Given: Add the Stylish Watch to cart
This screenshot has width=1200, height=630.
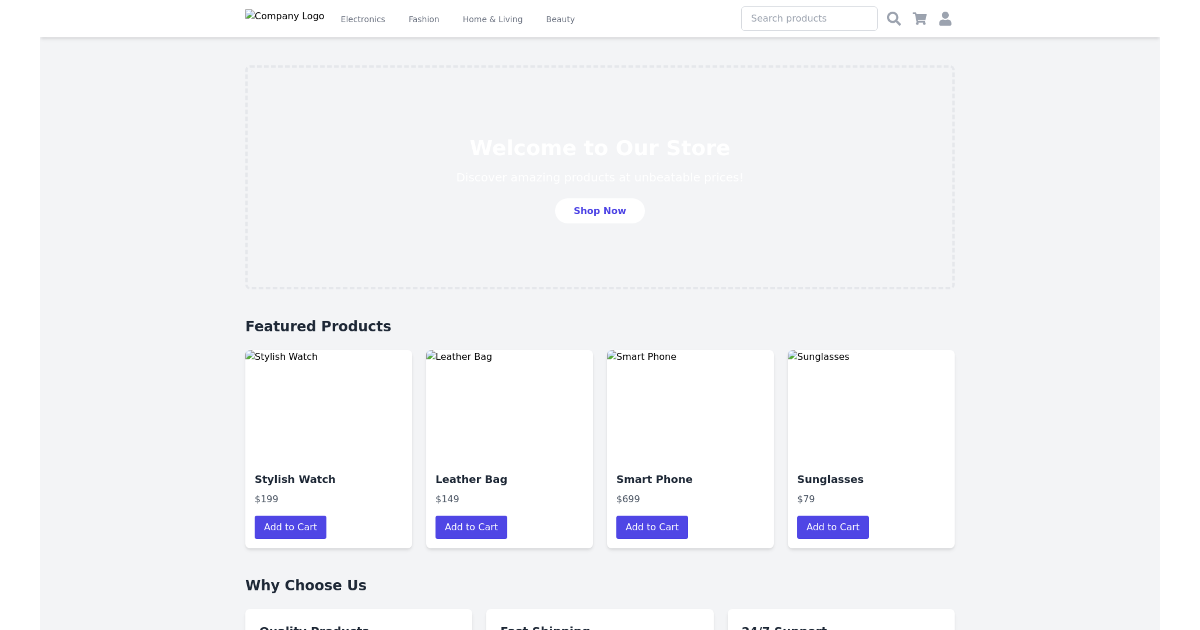Looking at the screenshot, I should point(290,527).
